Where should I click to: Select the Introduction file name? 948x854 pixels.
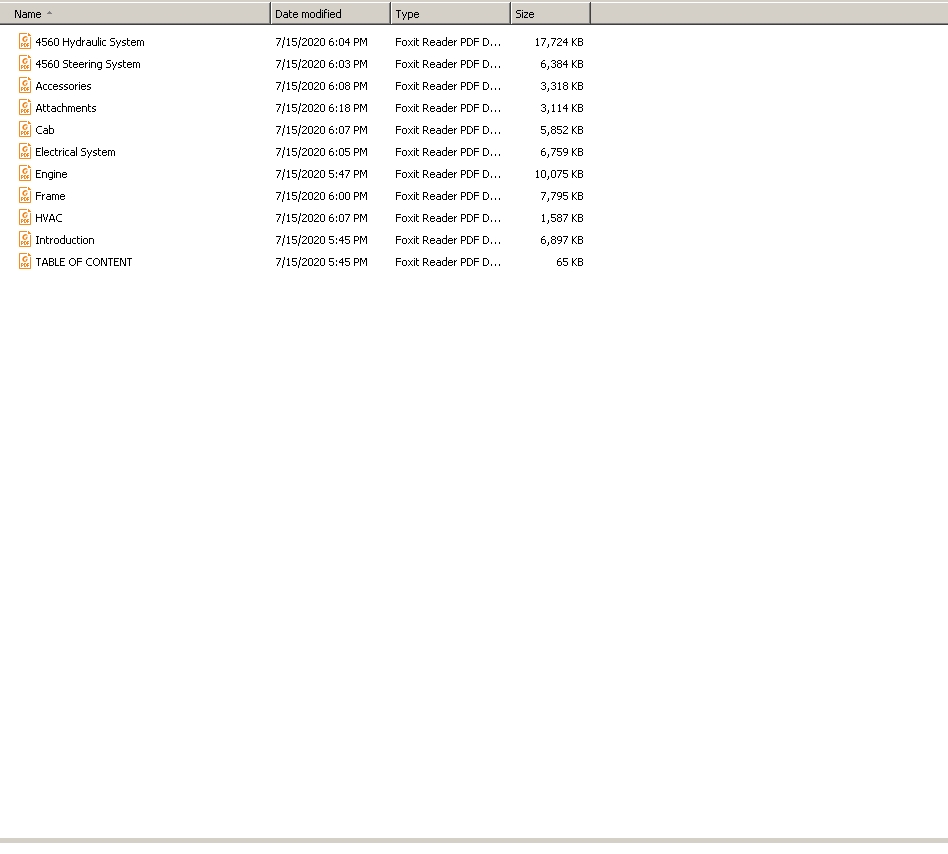click(x=65, y=240)
